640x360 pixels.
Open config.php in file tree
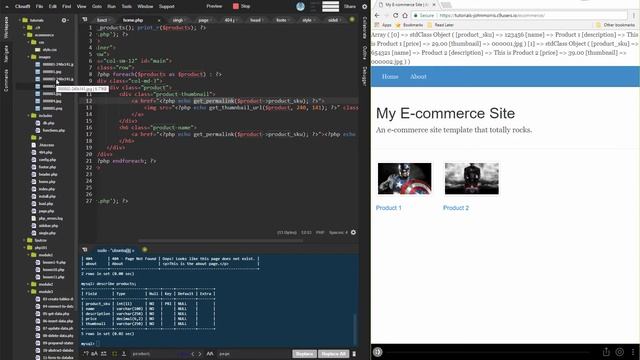point(47,160)
